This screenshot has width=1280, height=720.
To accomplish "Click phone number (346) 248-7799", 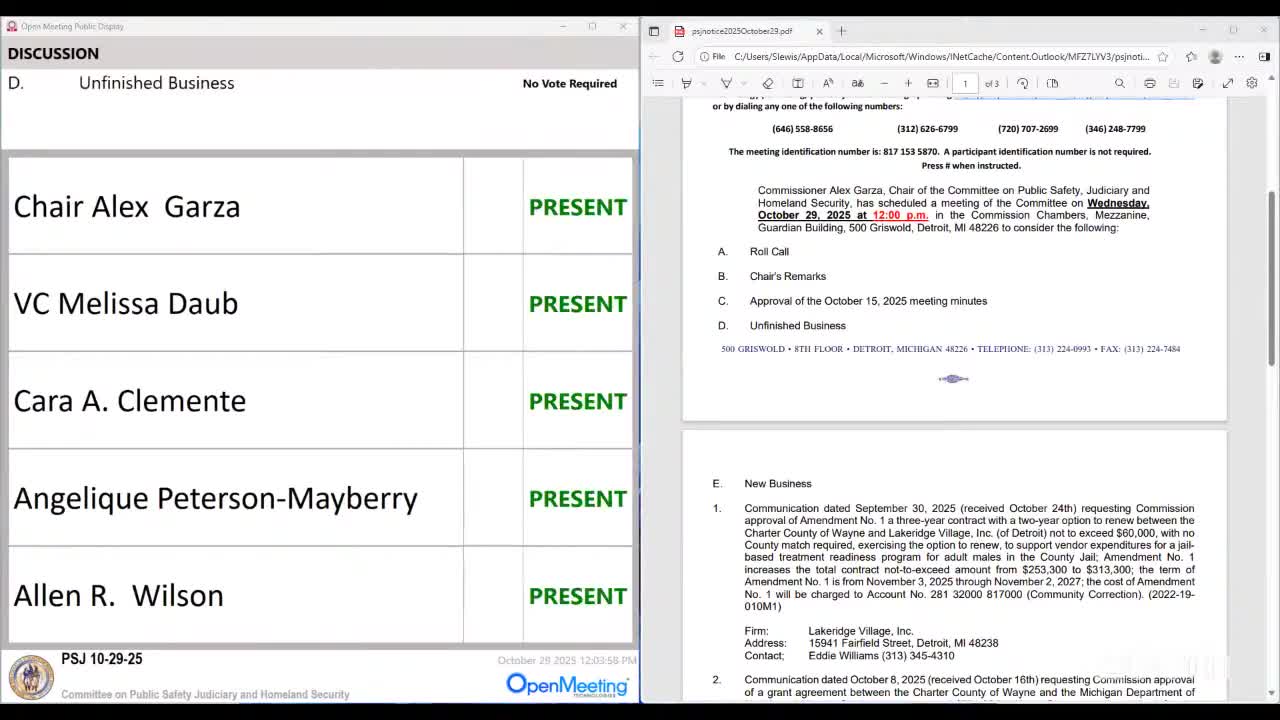I will click(1115, 129).
